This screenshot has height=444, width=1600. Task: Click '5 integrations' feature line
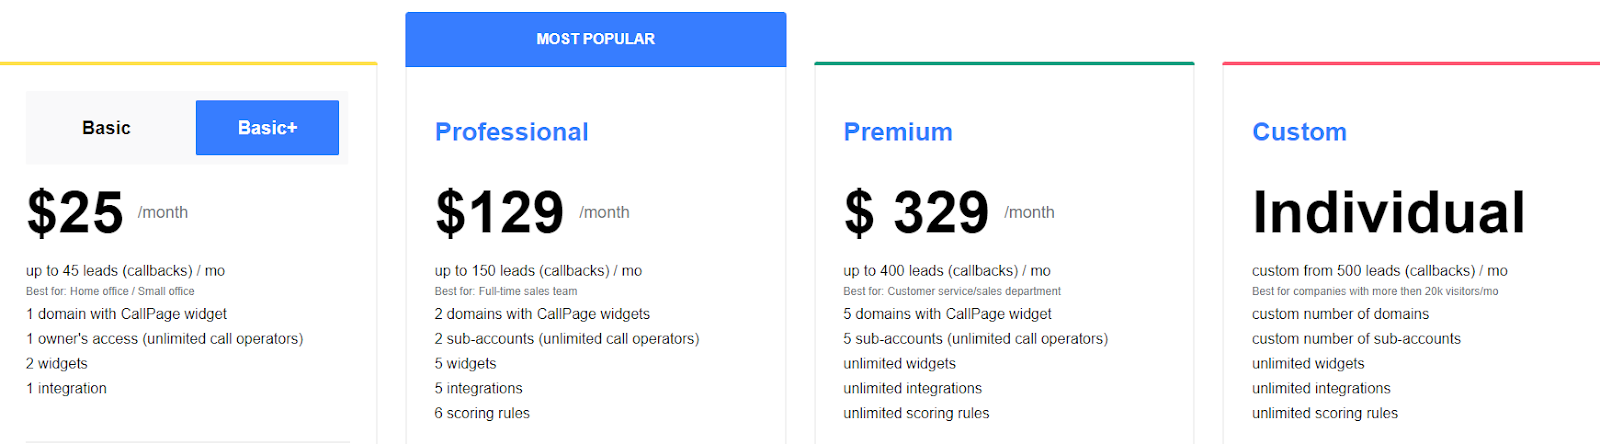coord(478,388)
